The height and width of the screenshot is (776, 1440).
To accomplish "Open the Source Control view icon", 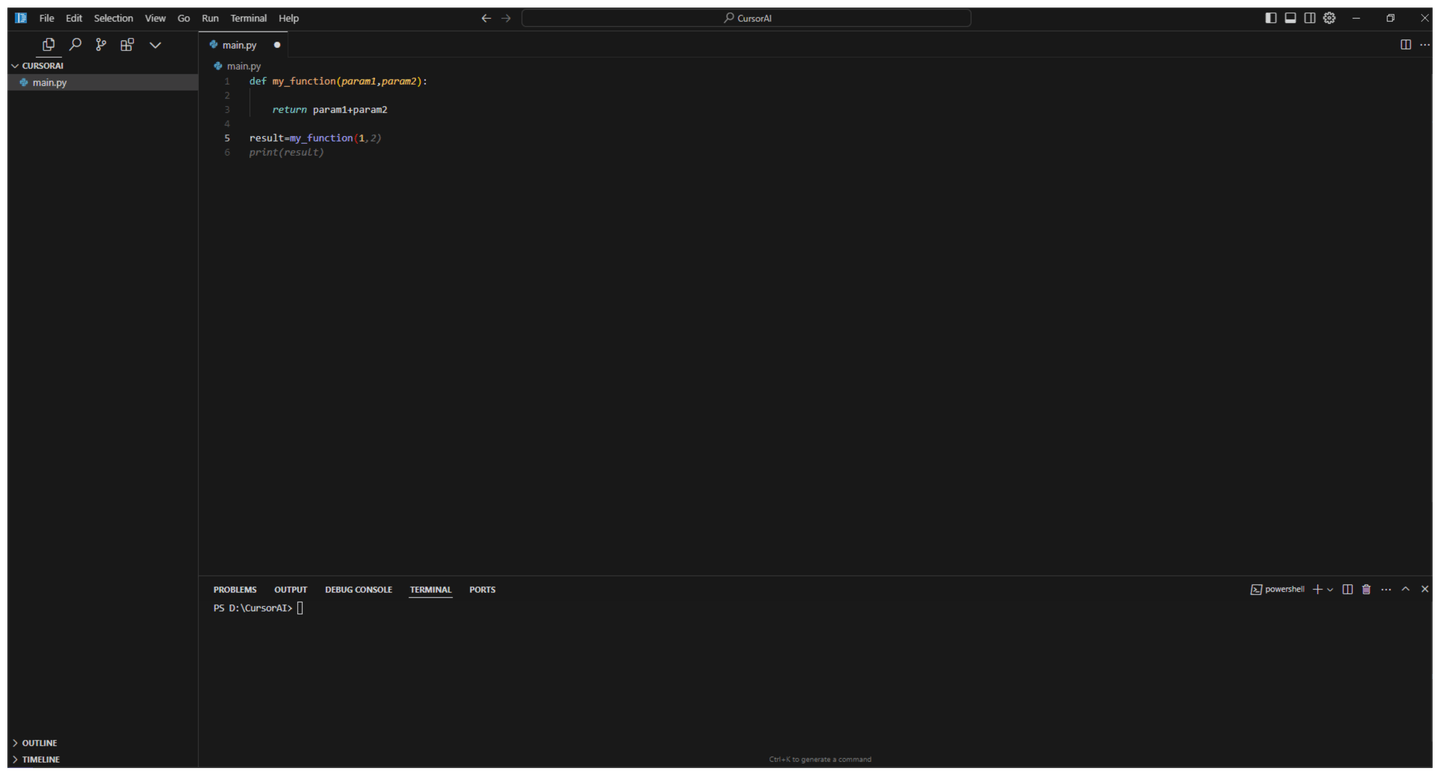I will pos(101,44).
